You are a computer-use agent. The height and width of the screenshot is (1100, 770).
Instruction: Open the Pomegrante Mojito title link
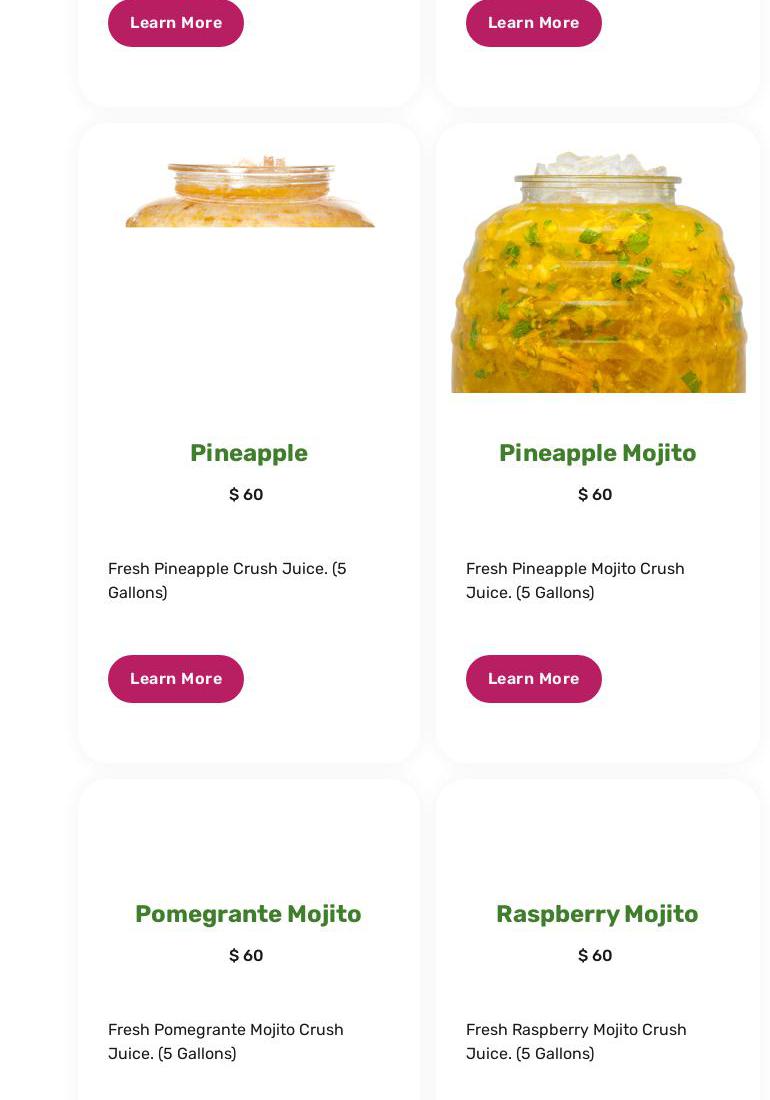click(248, 914)
